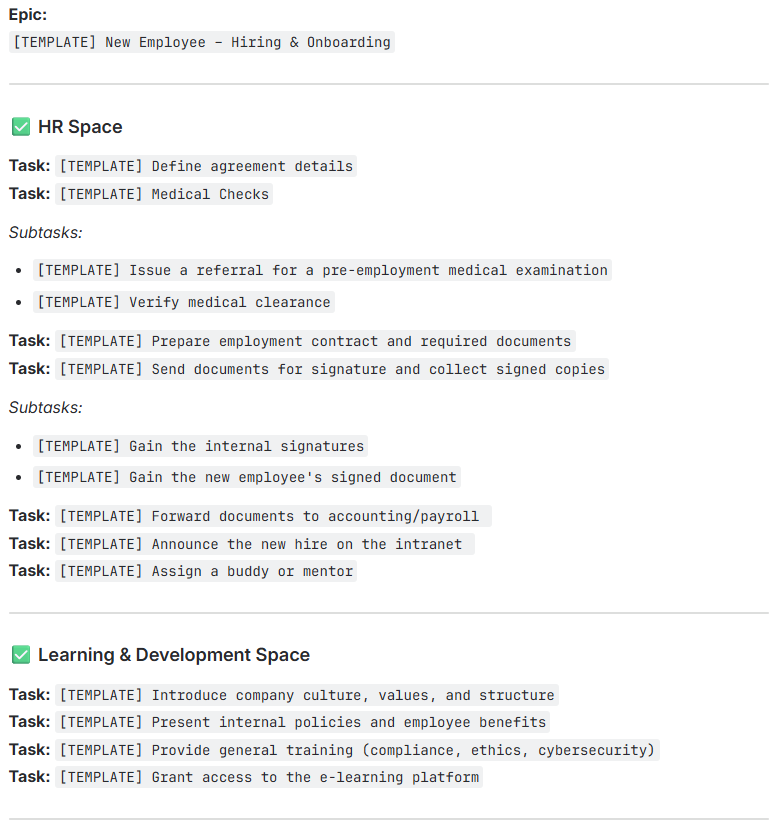Select the Gain the internal signatures subtask
Image resolution: width=778 pixels, height=827 pixels.
tap(200, 446)
